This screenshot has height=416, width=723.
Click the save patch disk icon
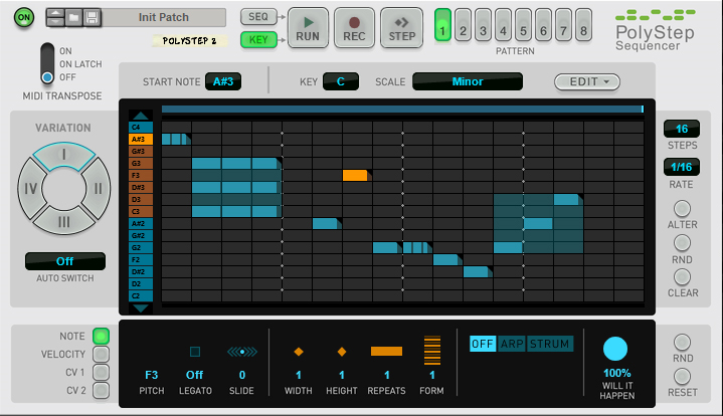(90, 17)
